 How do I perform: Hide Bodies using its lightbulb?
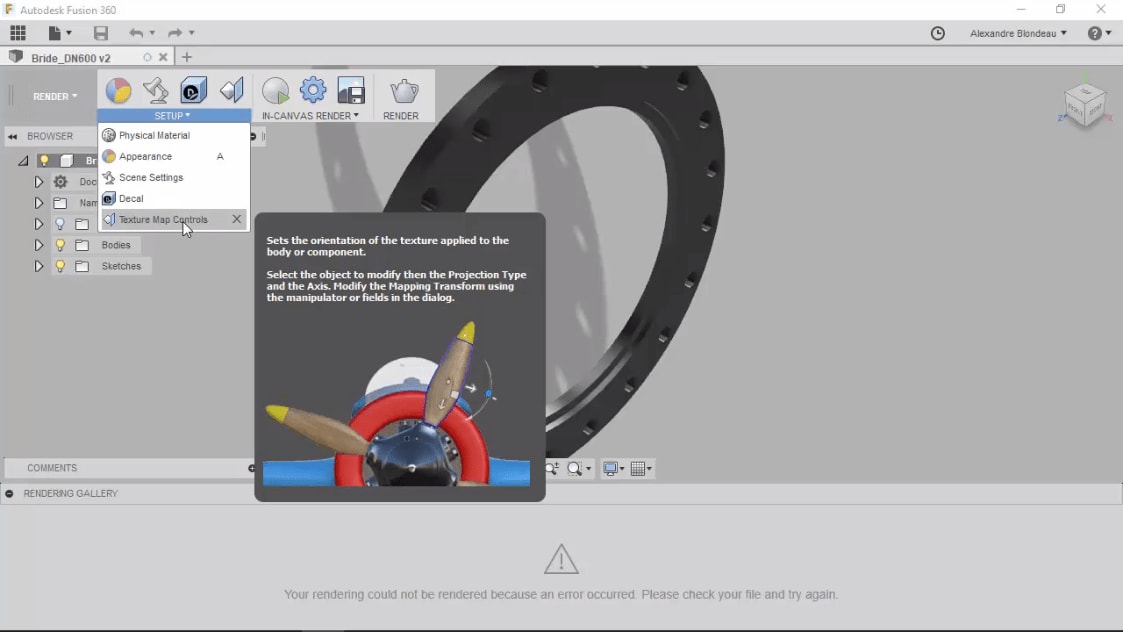pos(60,245)
